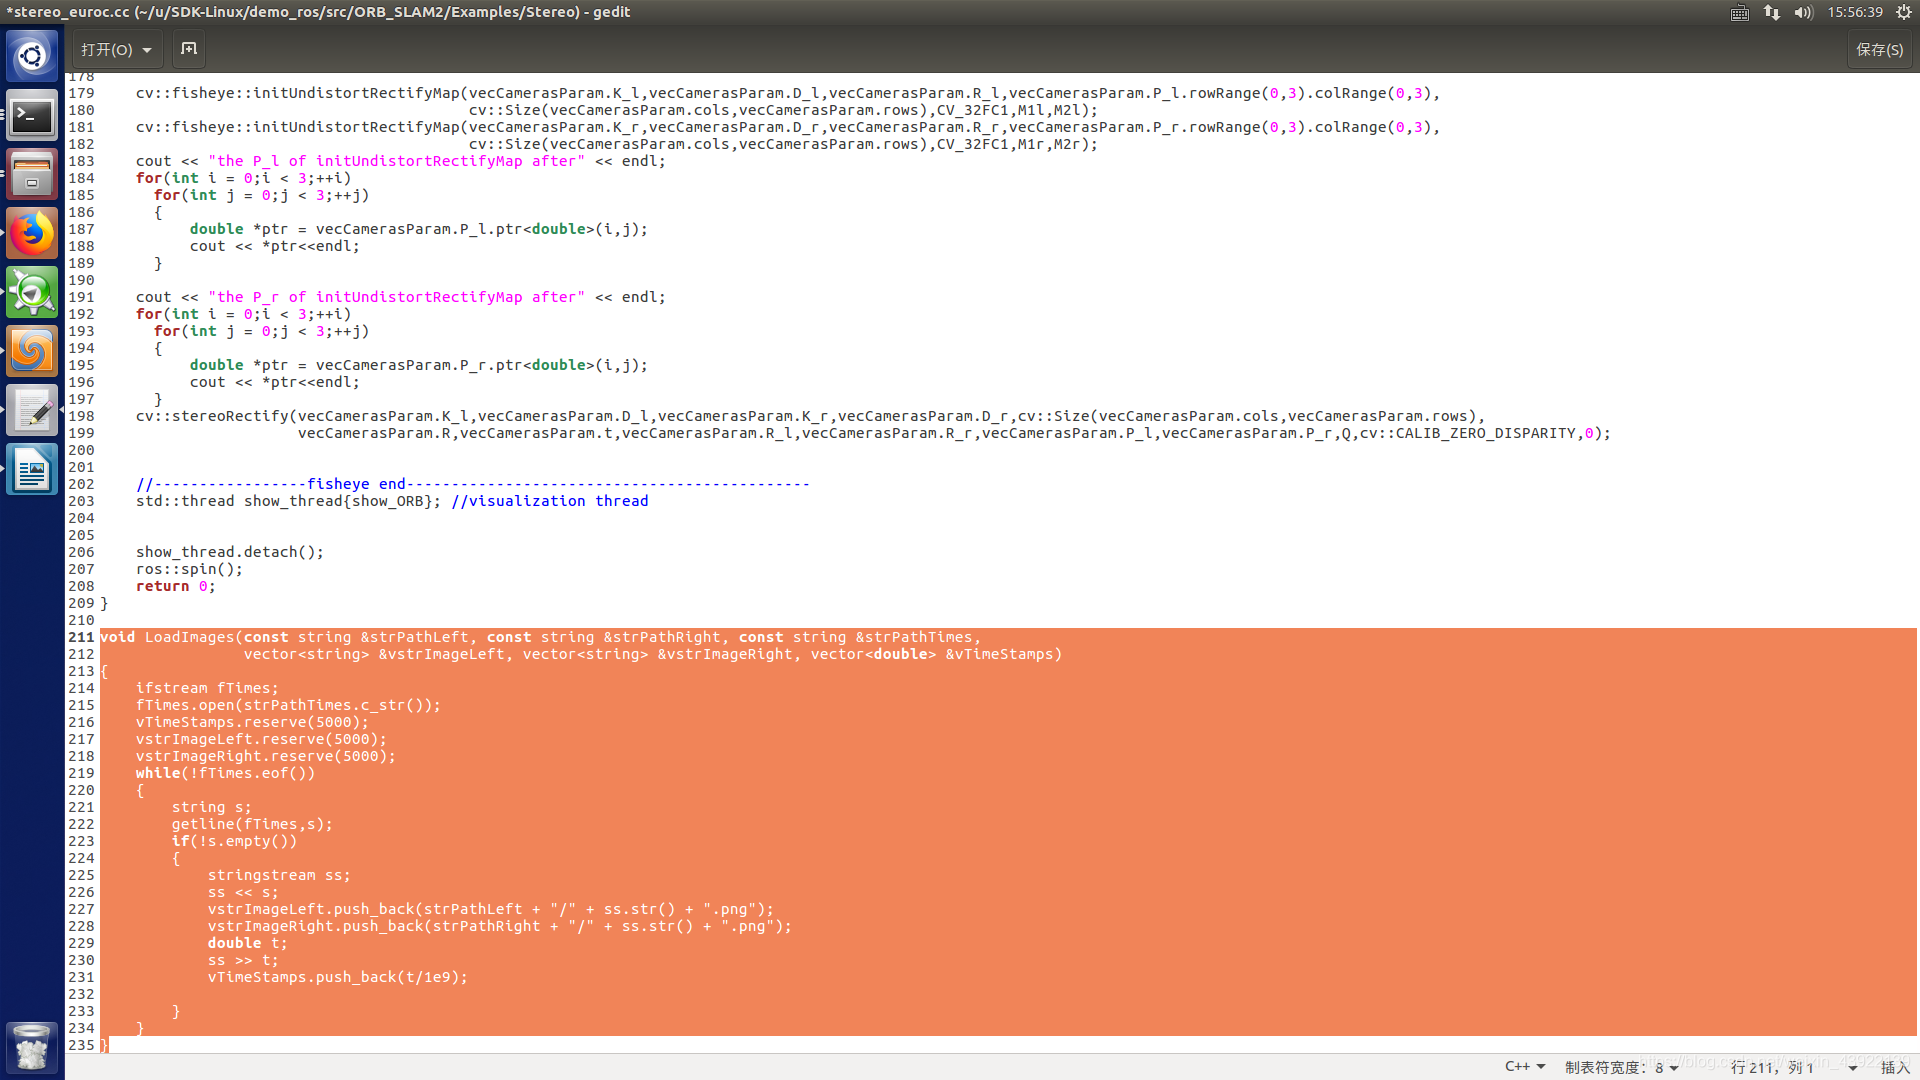1920x1080 pixels.
Task: Open the keyboard input indicator
Action: [x=1740, y=12]
